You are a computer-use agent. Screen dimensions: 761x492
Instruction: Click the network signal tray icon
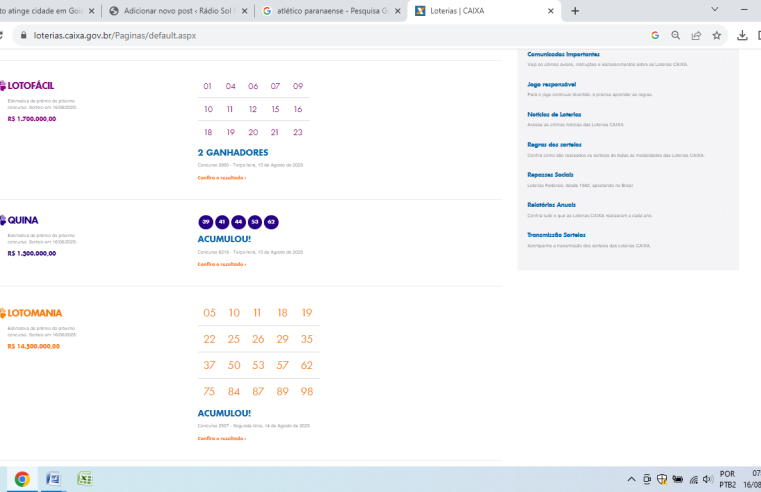(x=694, y=479)
